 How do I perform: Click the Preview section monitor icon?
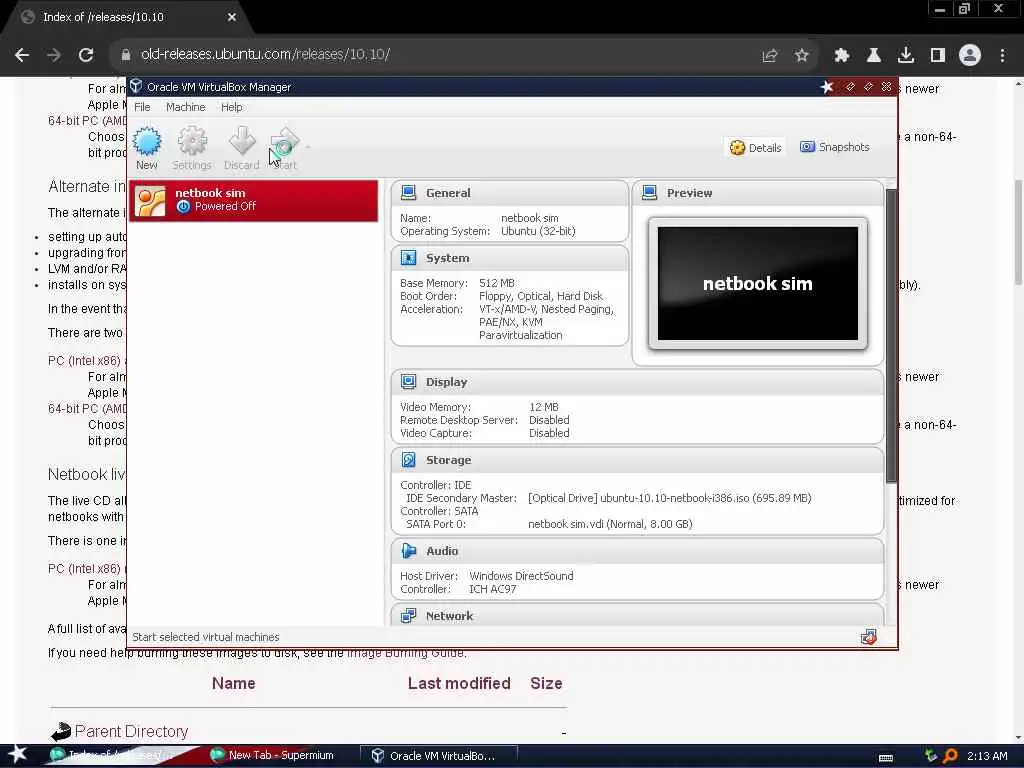(650, 193)
